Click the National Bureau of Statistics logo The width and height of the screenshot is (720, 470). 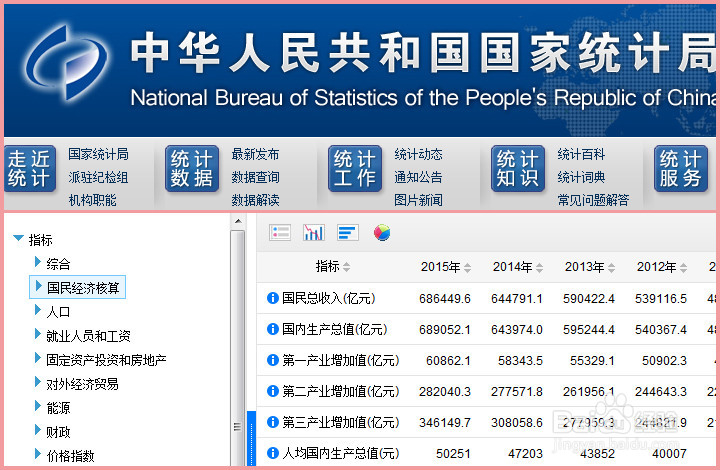(67, 62)
